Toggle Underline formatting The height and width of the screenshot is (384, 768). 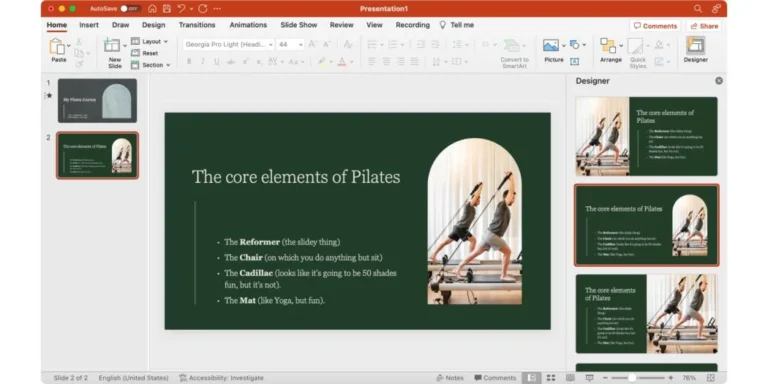coord(216,62)
